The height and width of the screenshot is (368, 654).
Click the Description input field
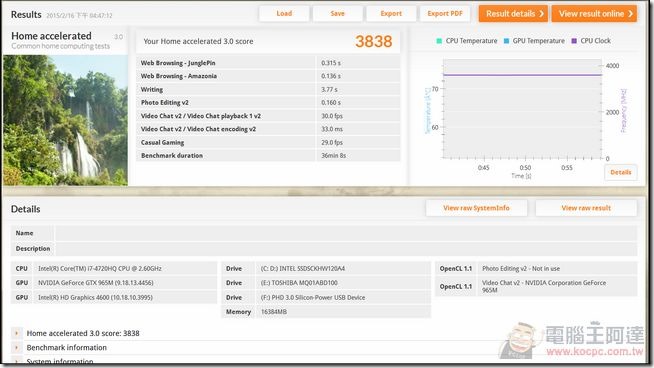tap(346, 249)
